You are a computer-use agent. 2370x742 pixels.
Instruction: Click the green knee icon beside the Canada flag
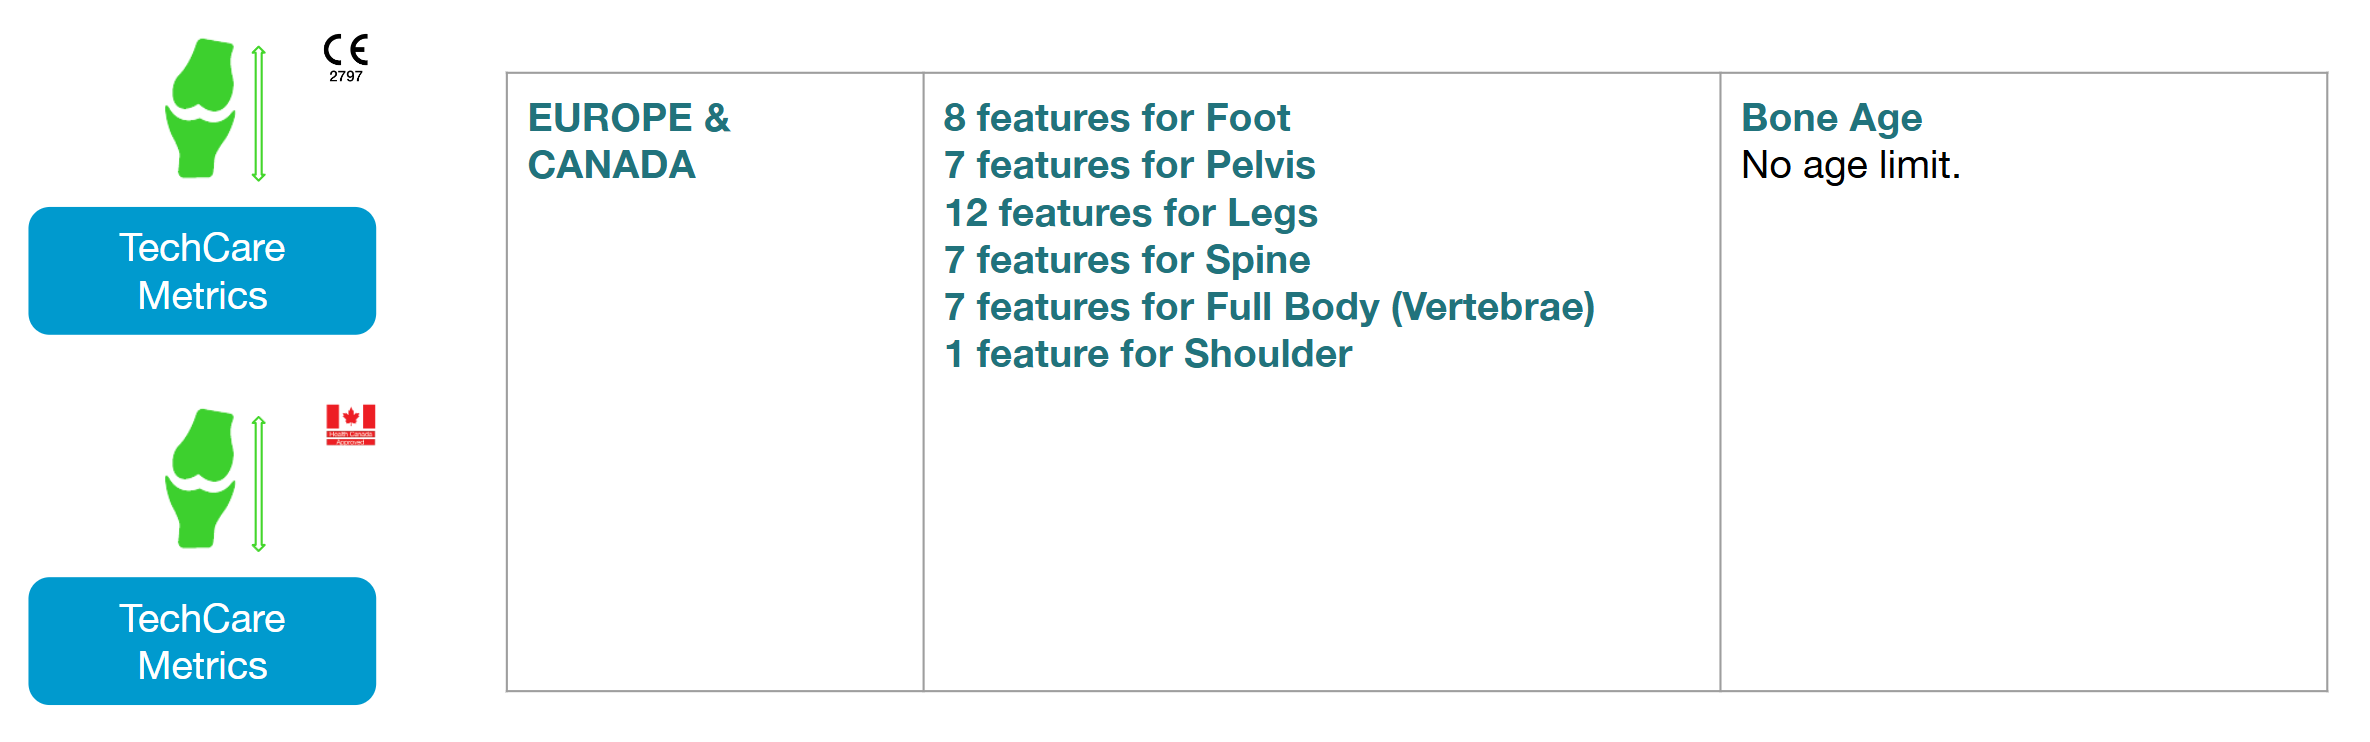[201, 479]
